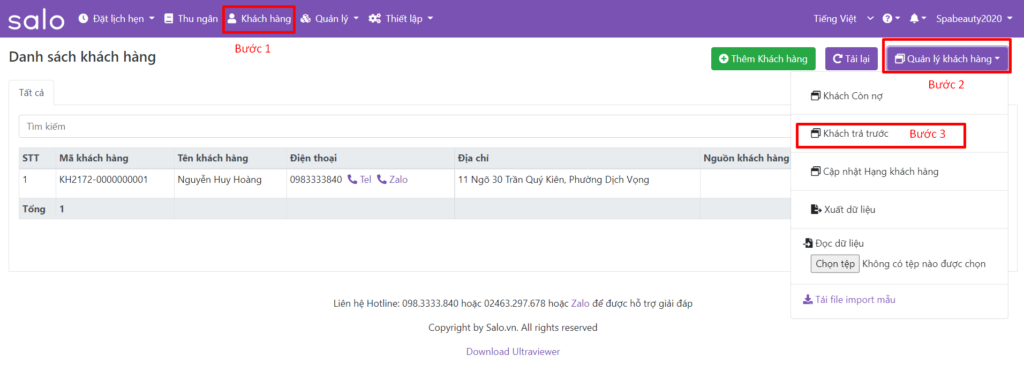Open the Tiếng Việt language dropdown
Screen dimensions: 1024x378
tap(844, 19)
